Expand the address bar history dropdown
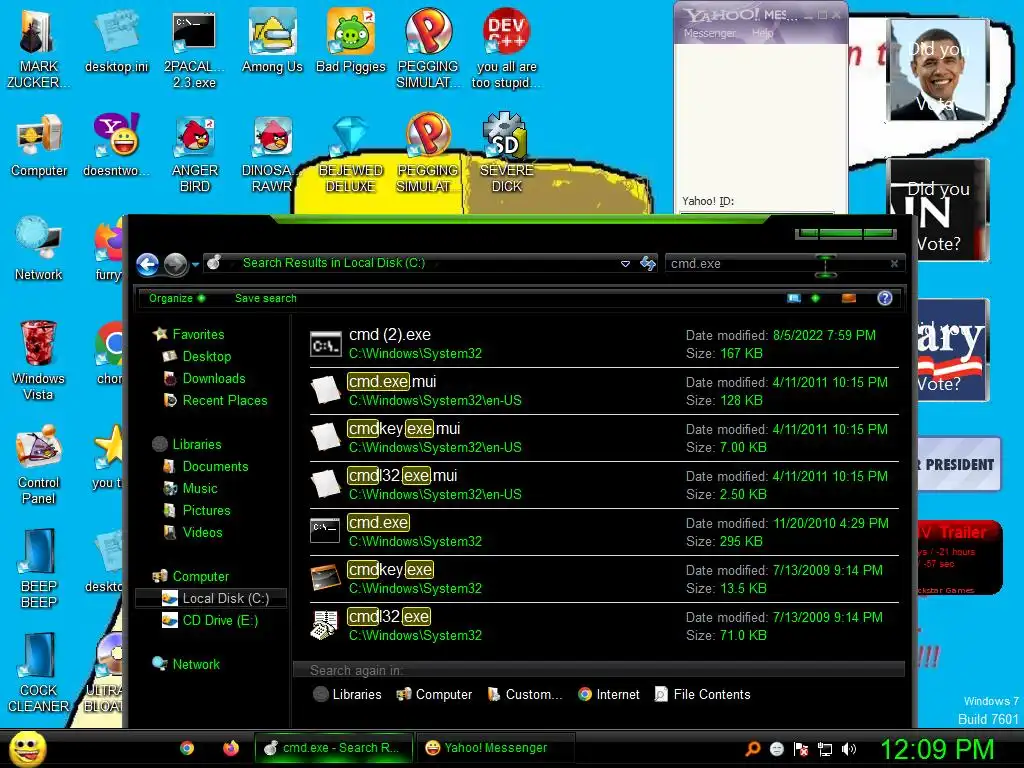1024x768 pixels. tap(625, 264)
